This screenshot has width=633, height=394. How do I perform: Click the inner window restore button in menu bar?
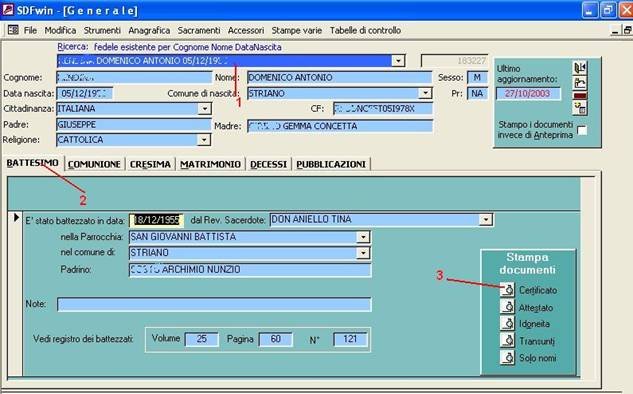point(627,30)
